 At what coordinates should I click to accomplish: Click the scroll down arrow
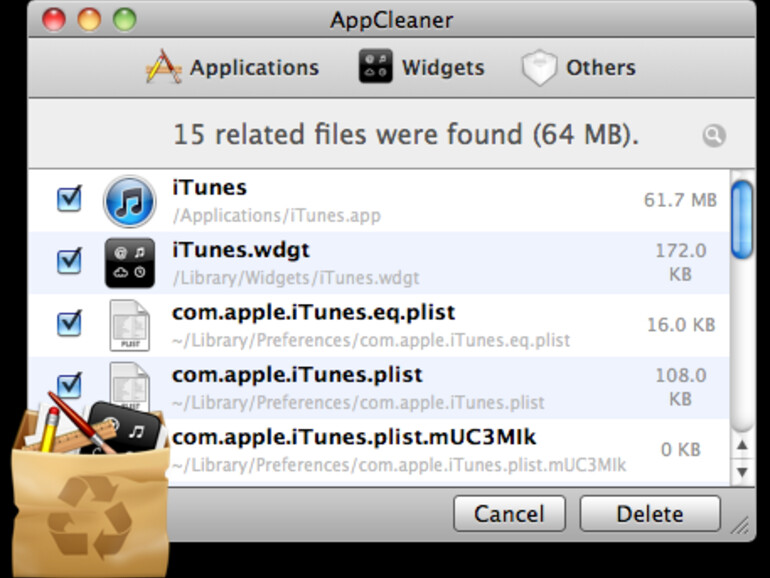click(741, 470)
